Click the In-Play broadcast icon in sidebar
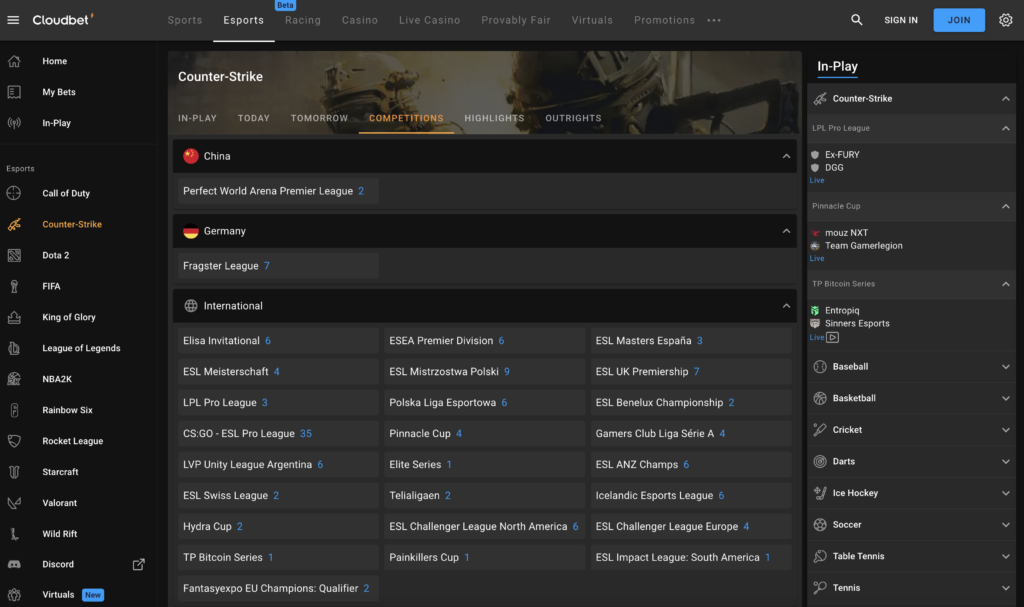Viewport: 1024px width, 607px height. tap(14, 123)
